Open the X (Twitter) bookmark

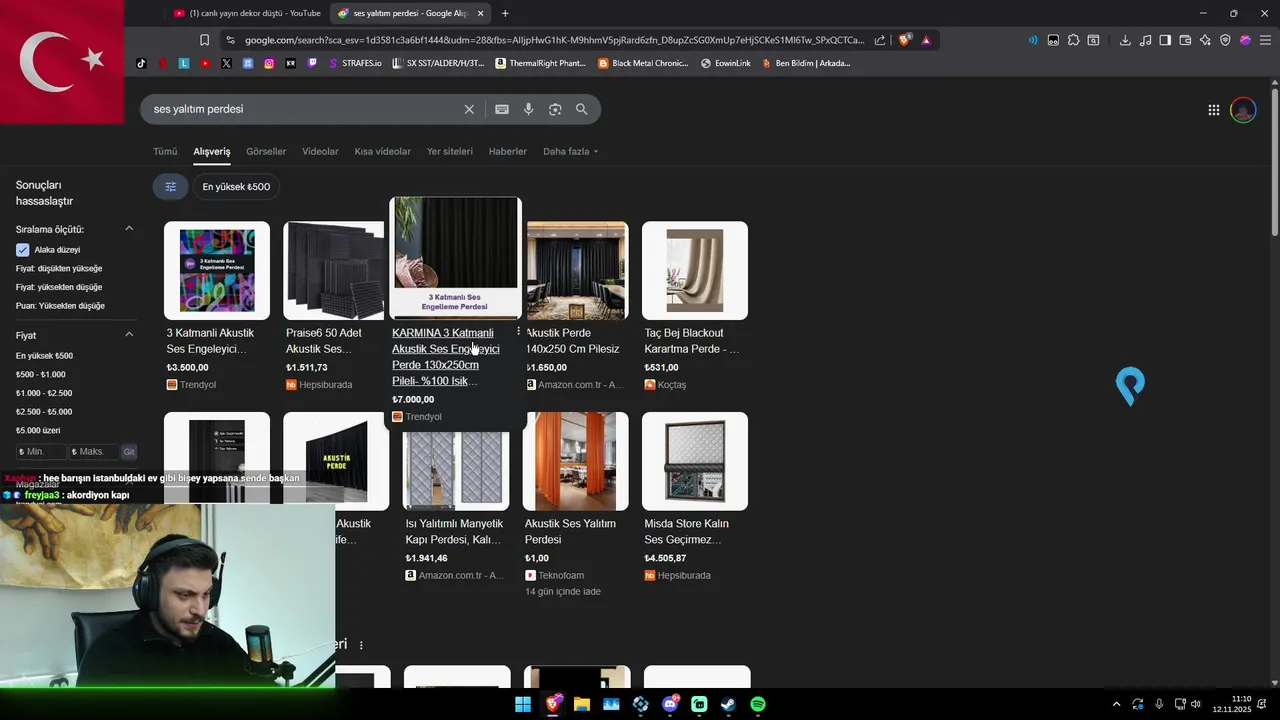226,63
